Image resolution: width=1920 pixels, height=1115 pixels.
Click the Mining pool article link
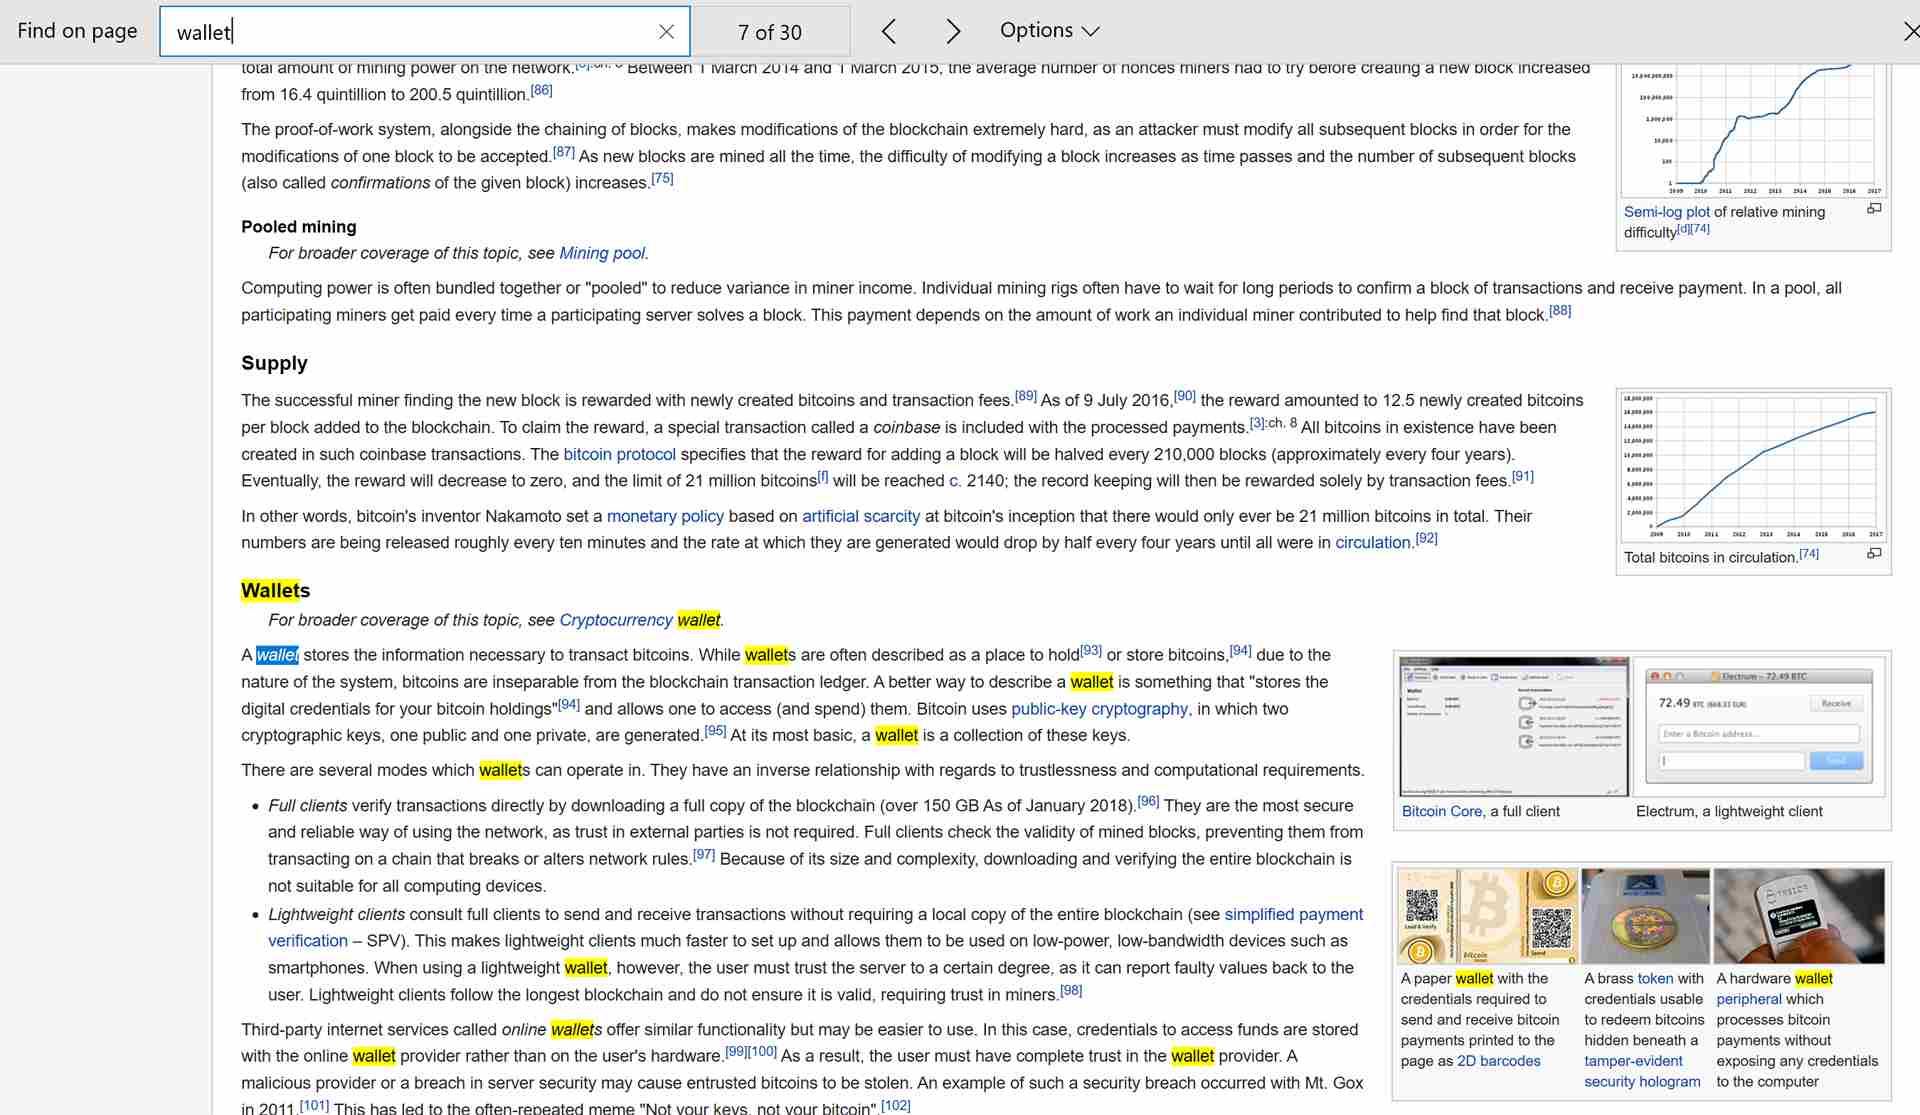pyautogui.click(x=600, y=252)
